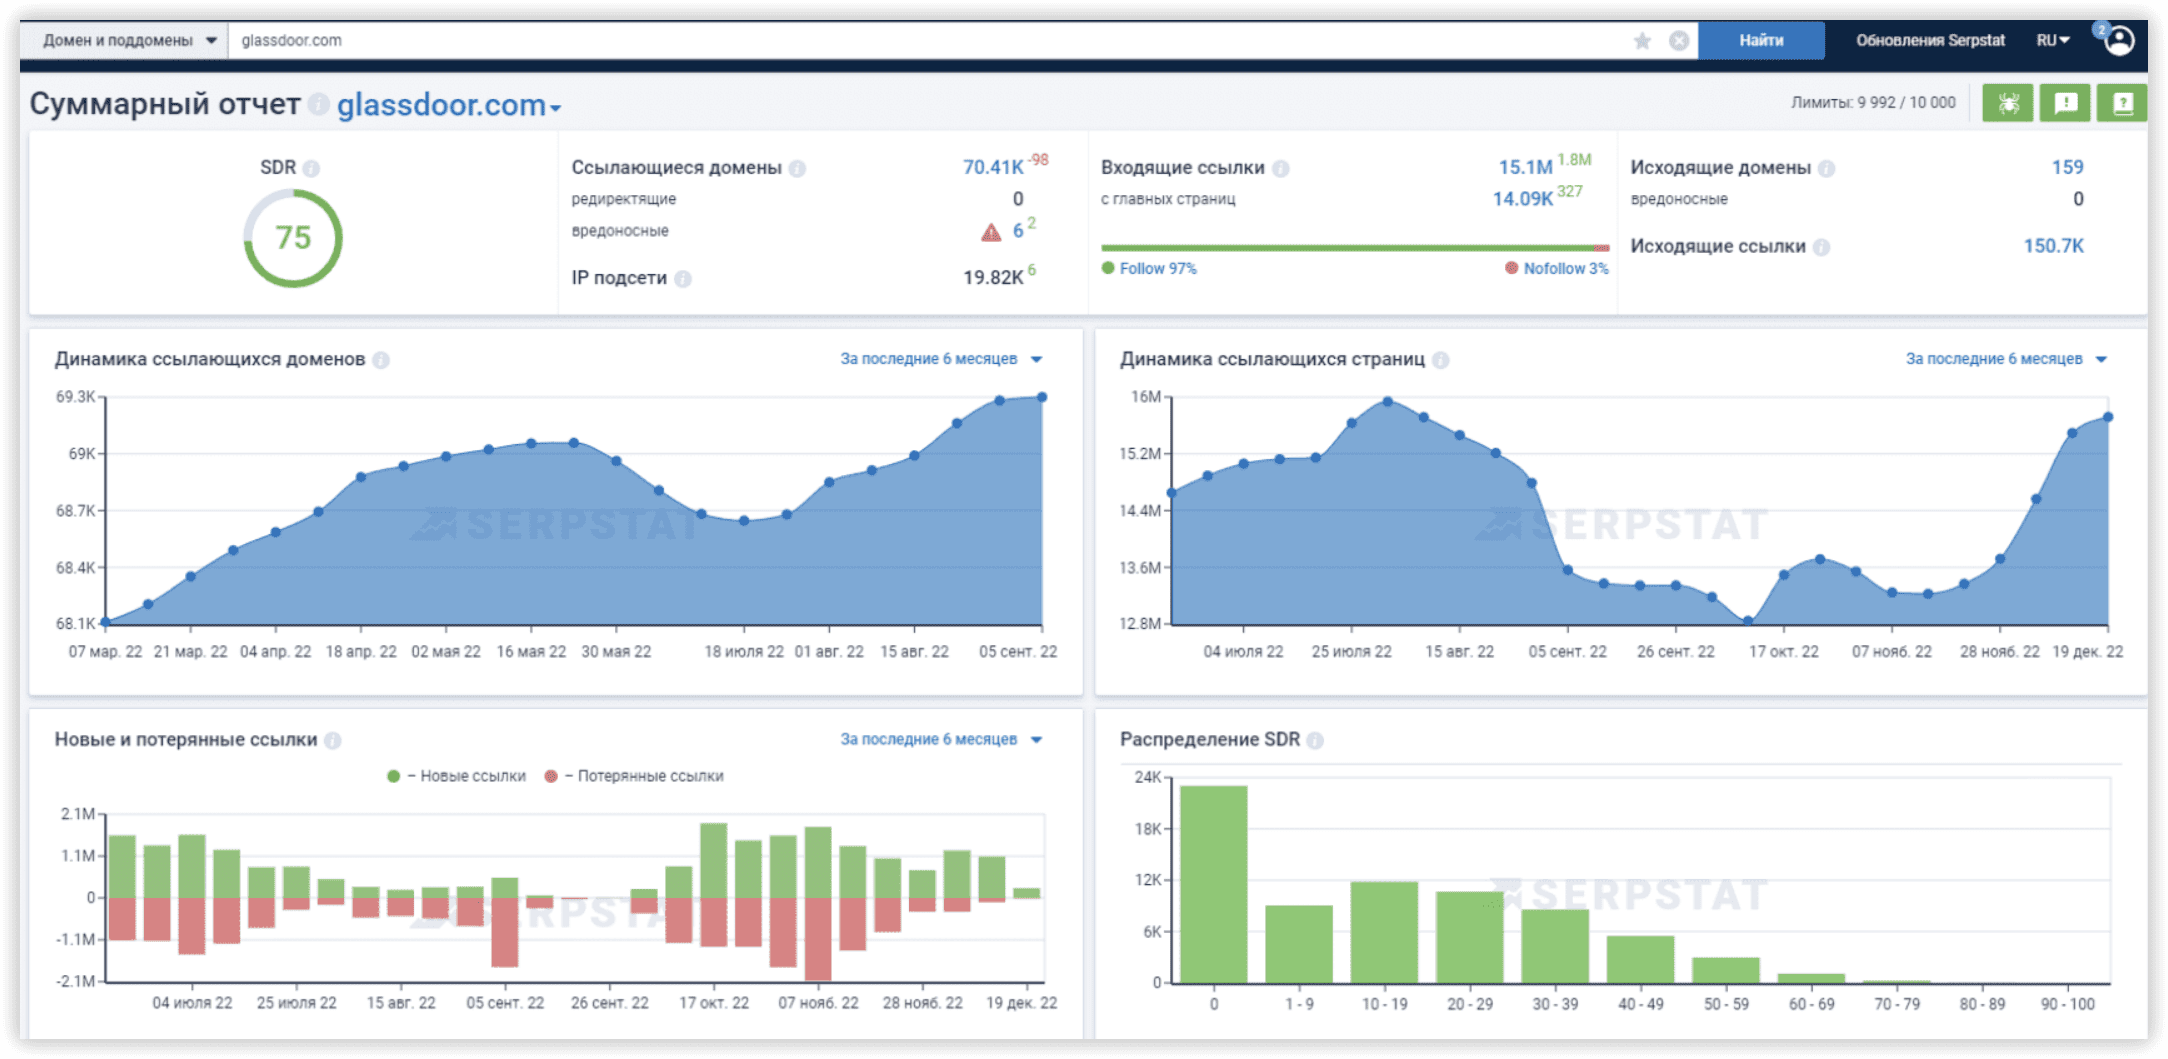This screenshot has width=2168, height=1059.
Task: Click into the glassdoor.com search input
Action: coord(930,41)
